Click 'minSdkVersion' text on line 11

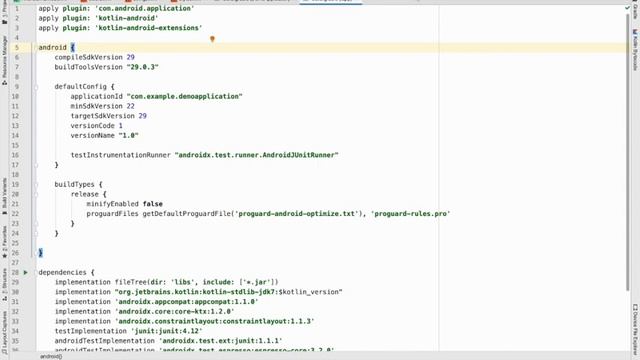96,106
